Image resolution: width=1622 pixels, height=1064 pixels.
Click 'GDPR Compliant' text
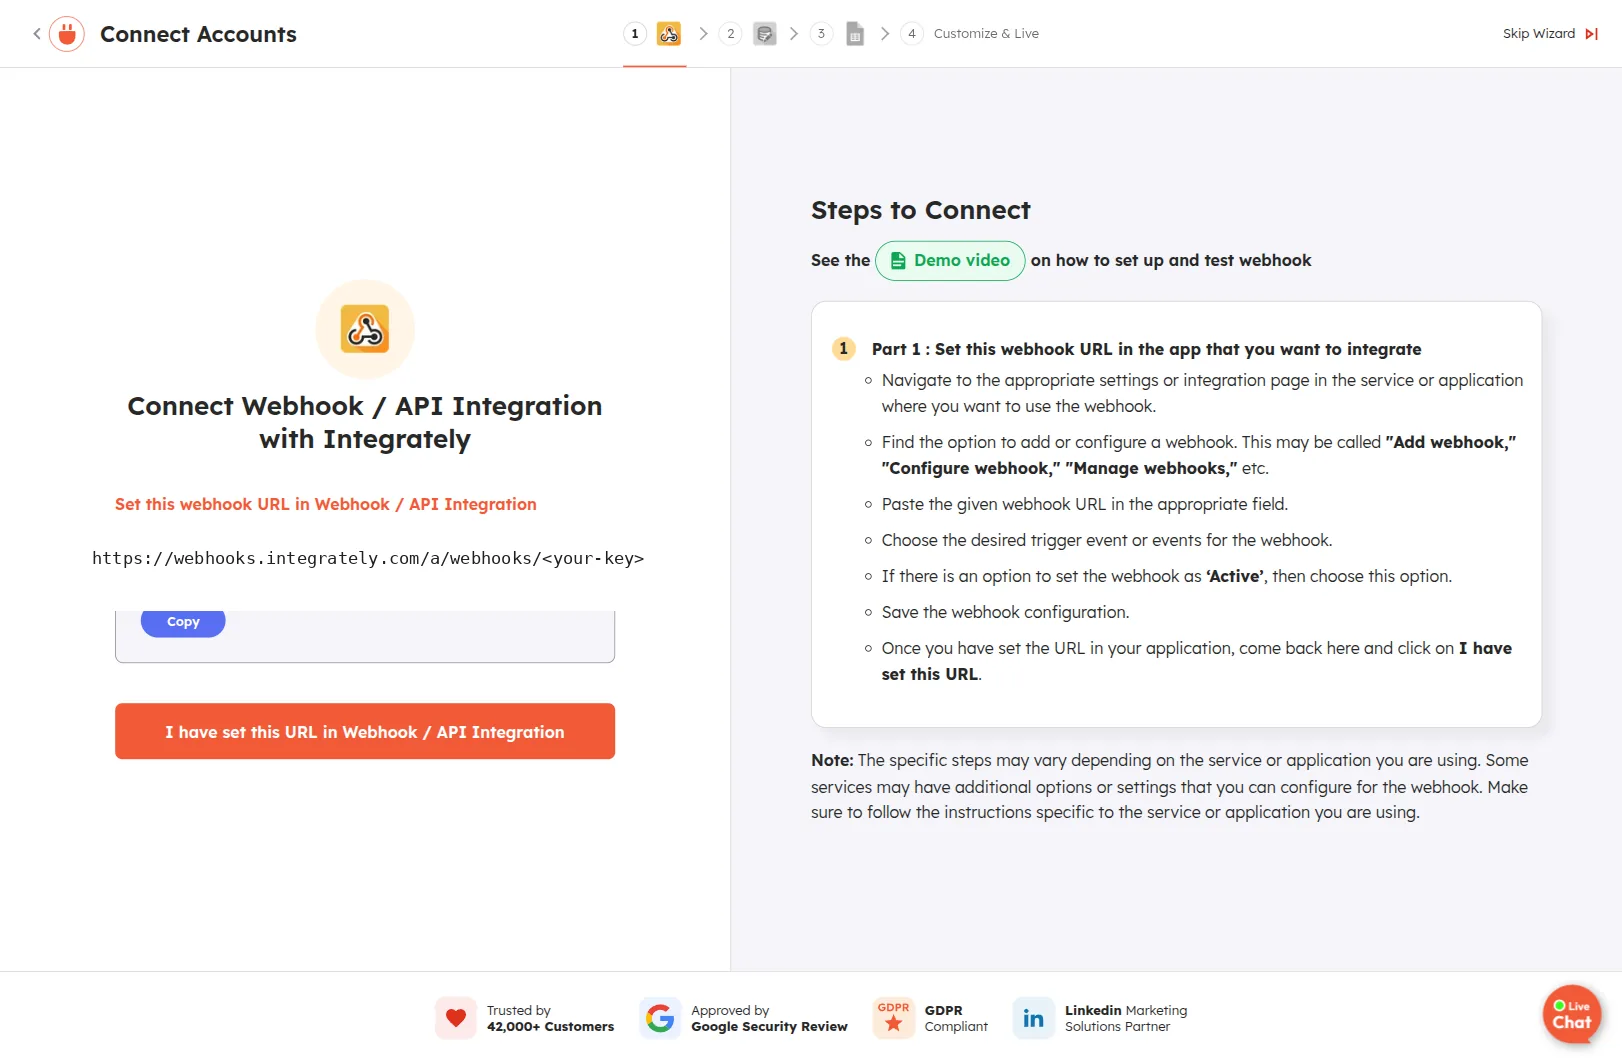click(956, 1018)
